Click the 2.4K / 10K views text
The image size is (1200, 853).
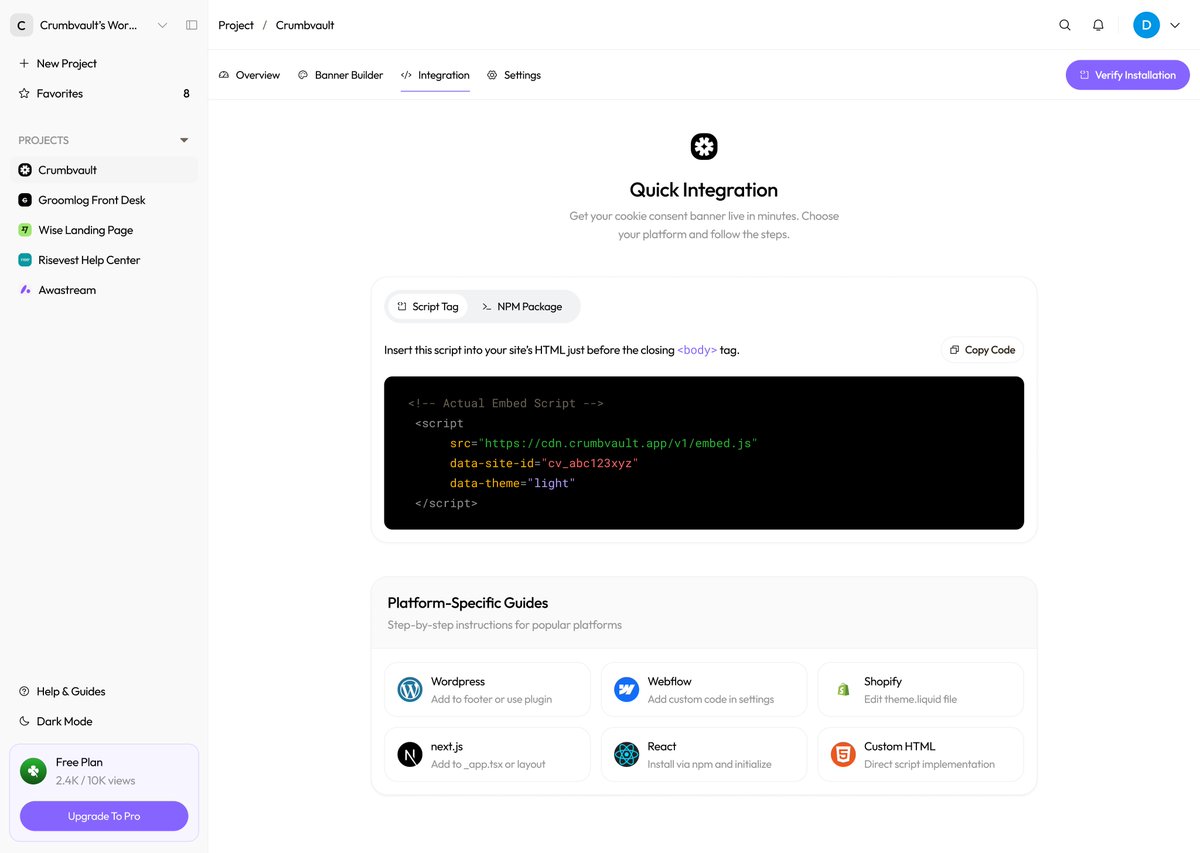click(95, 780)
